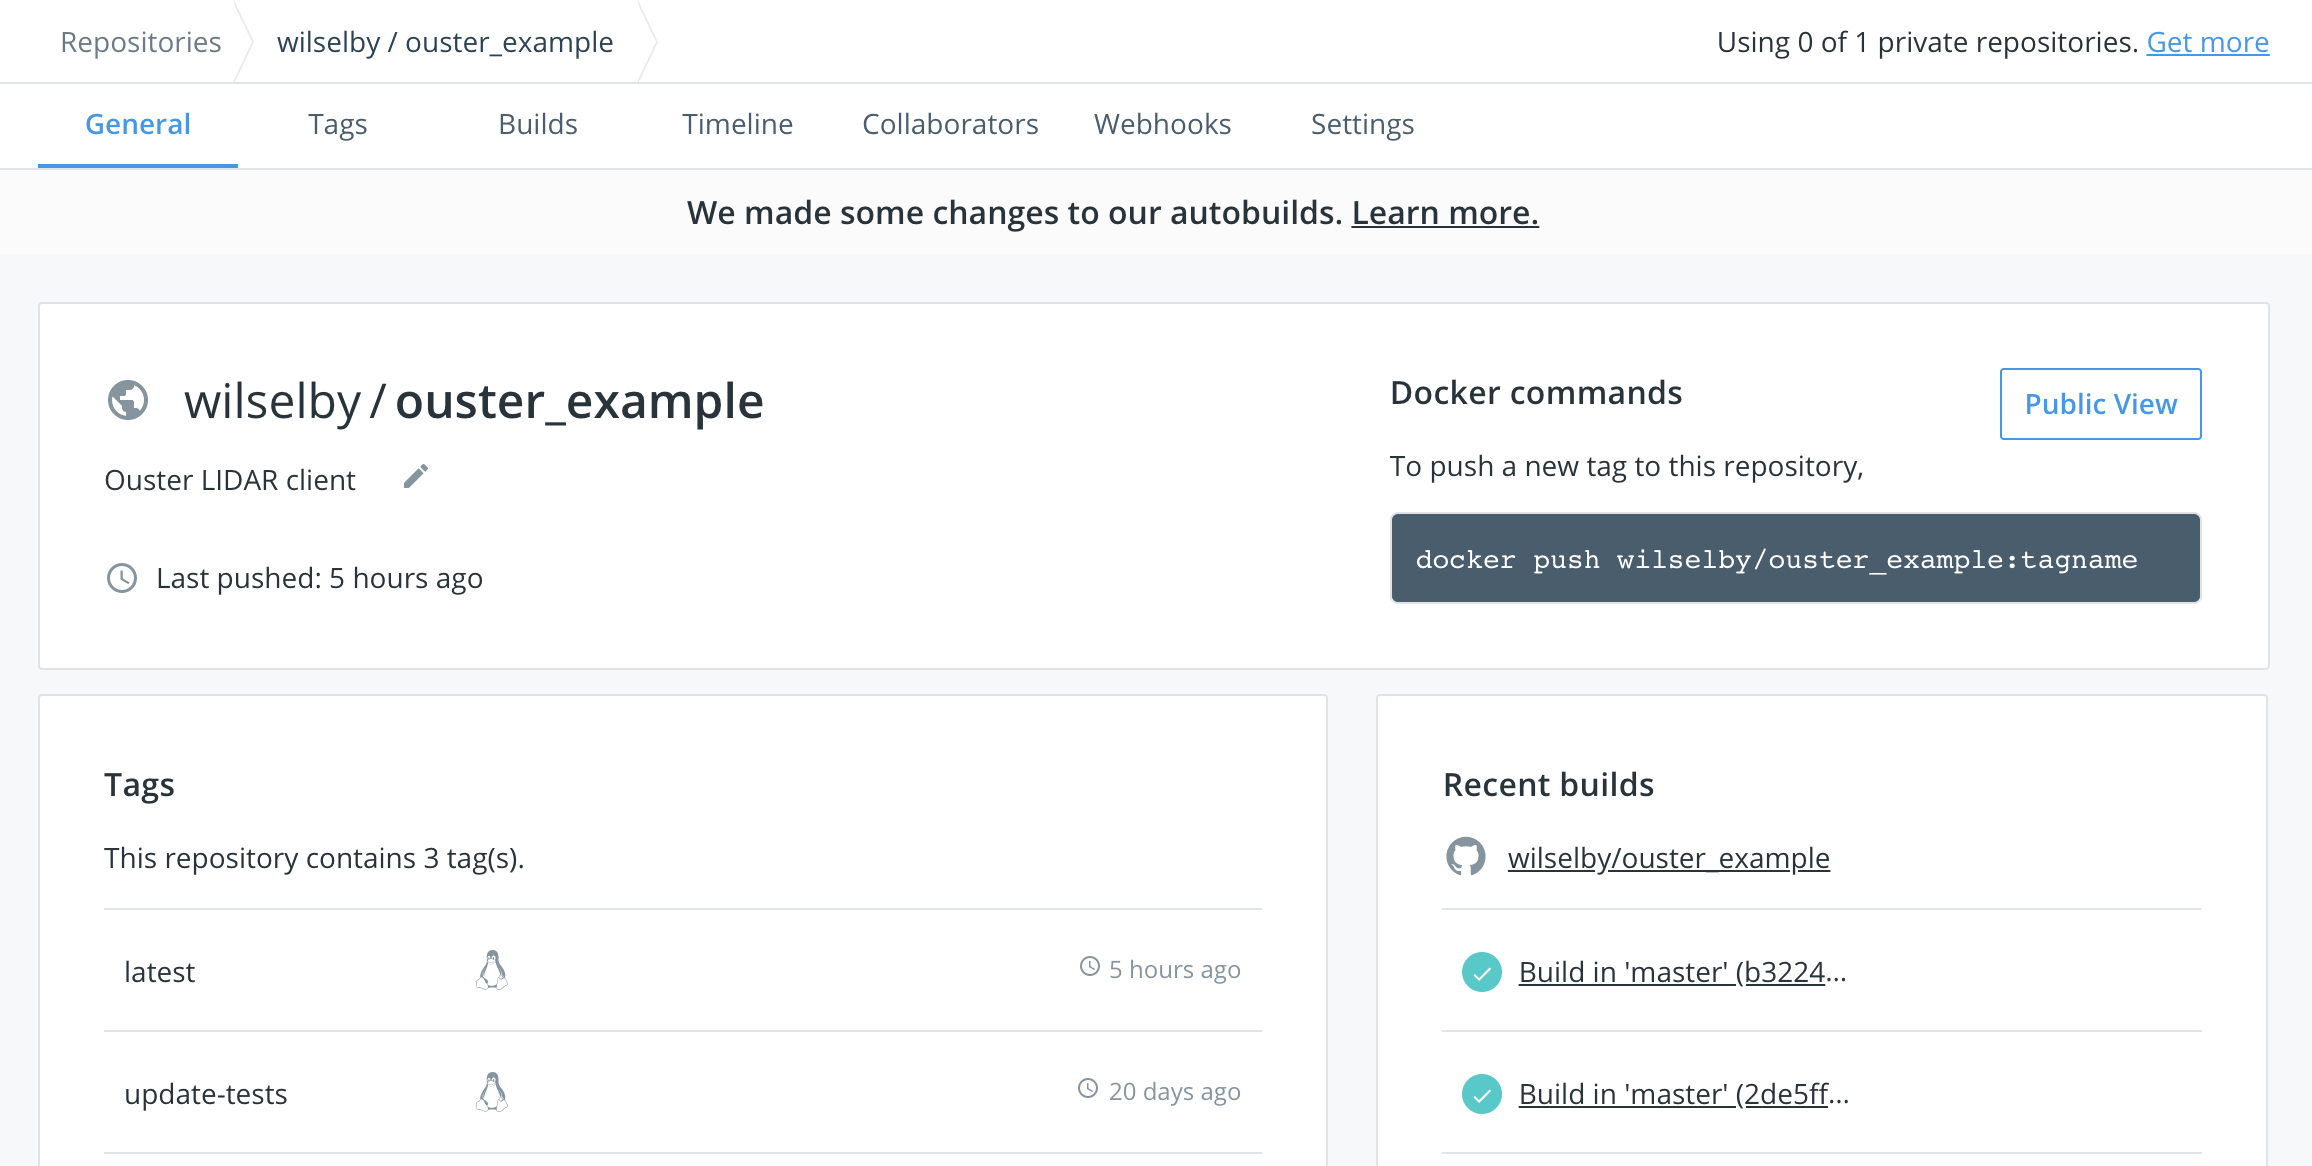Screen dimensions: 2312x1166
Task: Click the green success checkmark for build b3224
Action: click(x=1482, y=972)
